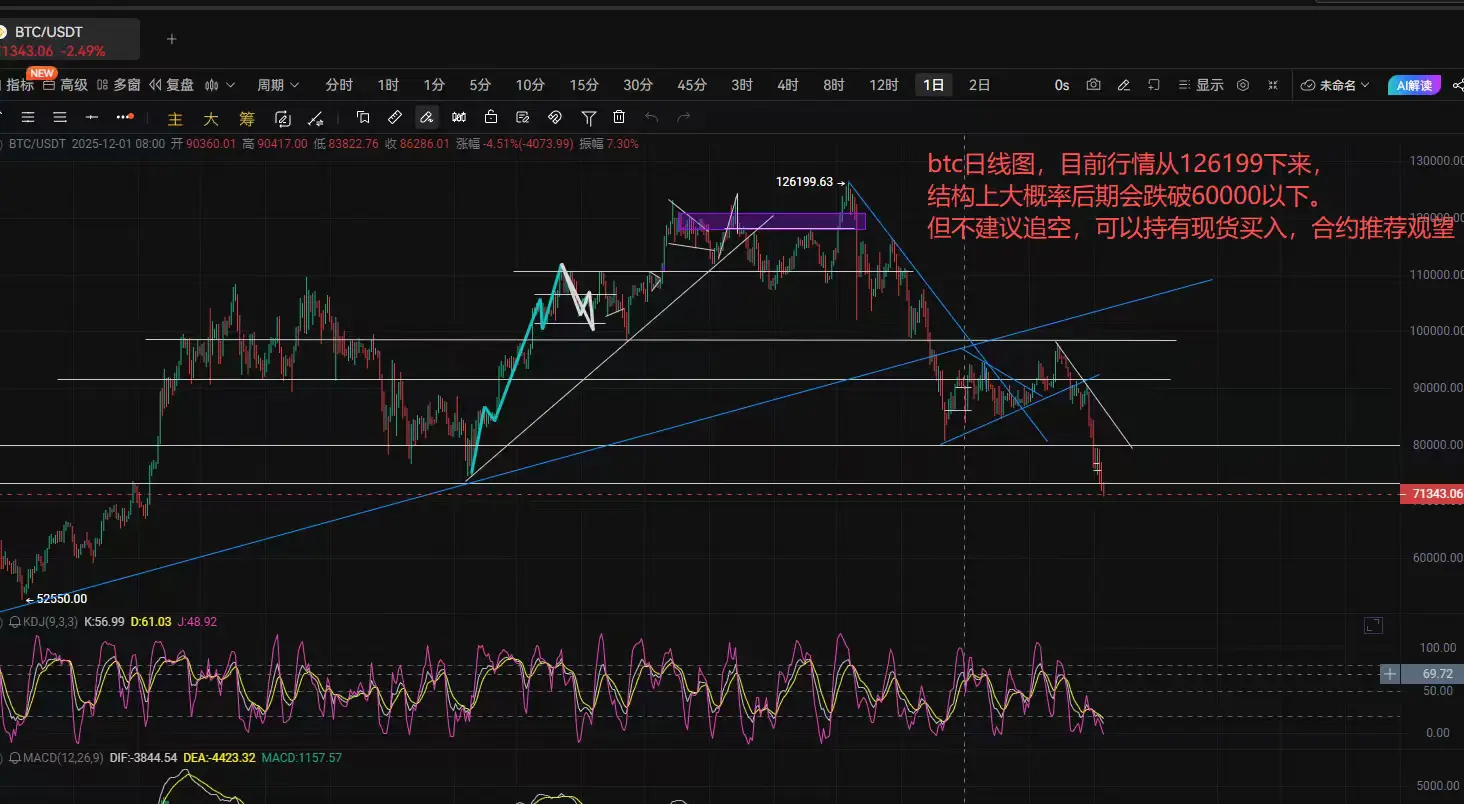Viewport: 1464px width, 804px height.
Task: Select the horizontal line drawing tool
Action: [92, 117]
